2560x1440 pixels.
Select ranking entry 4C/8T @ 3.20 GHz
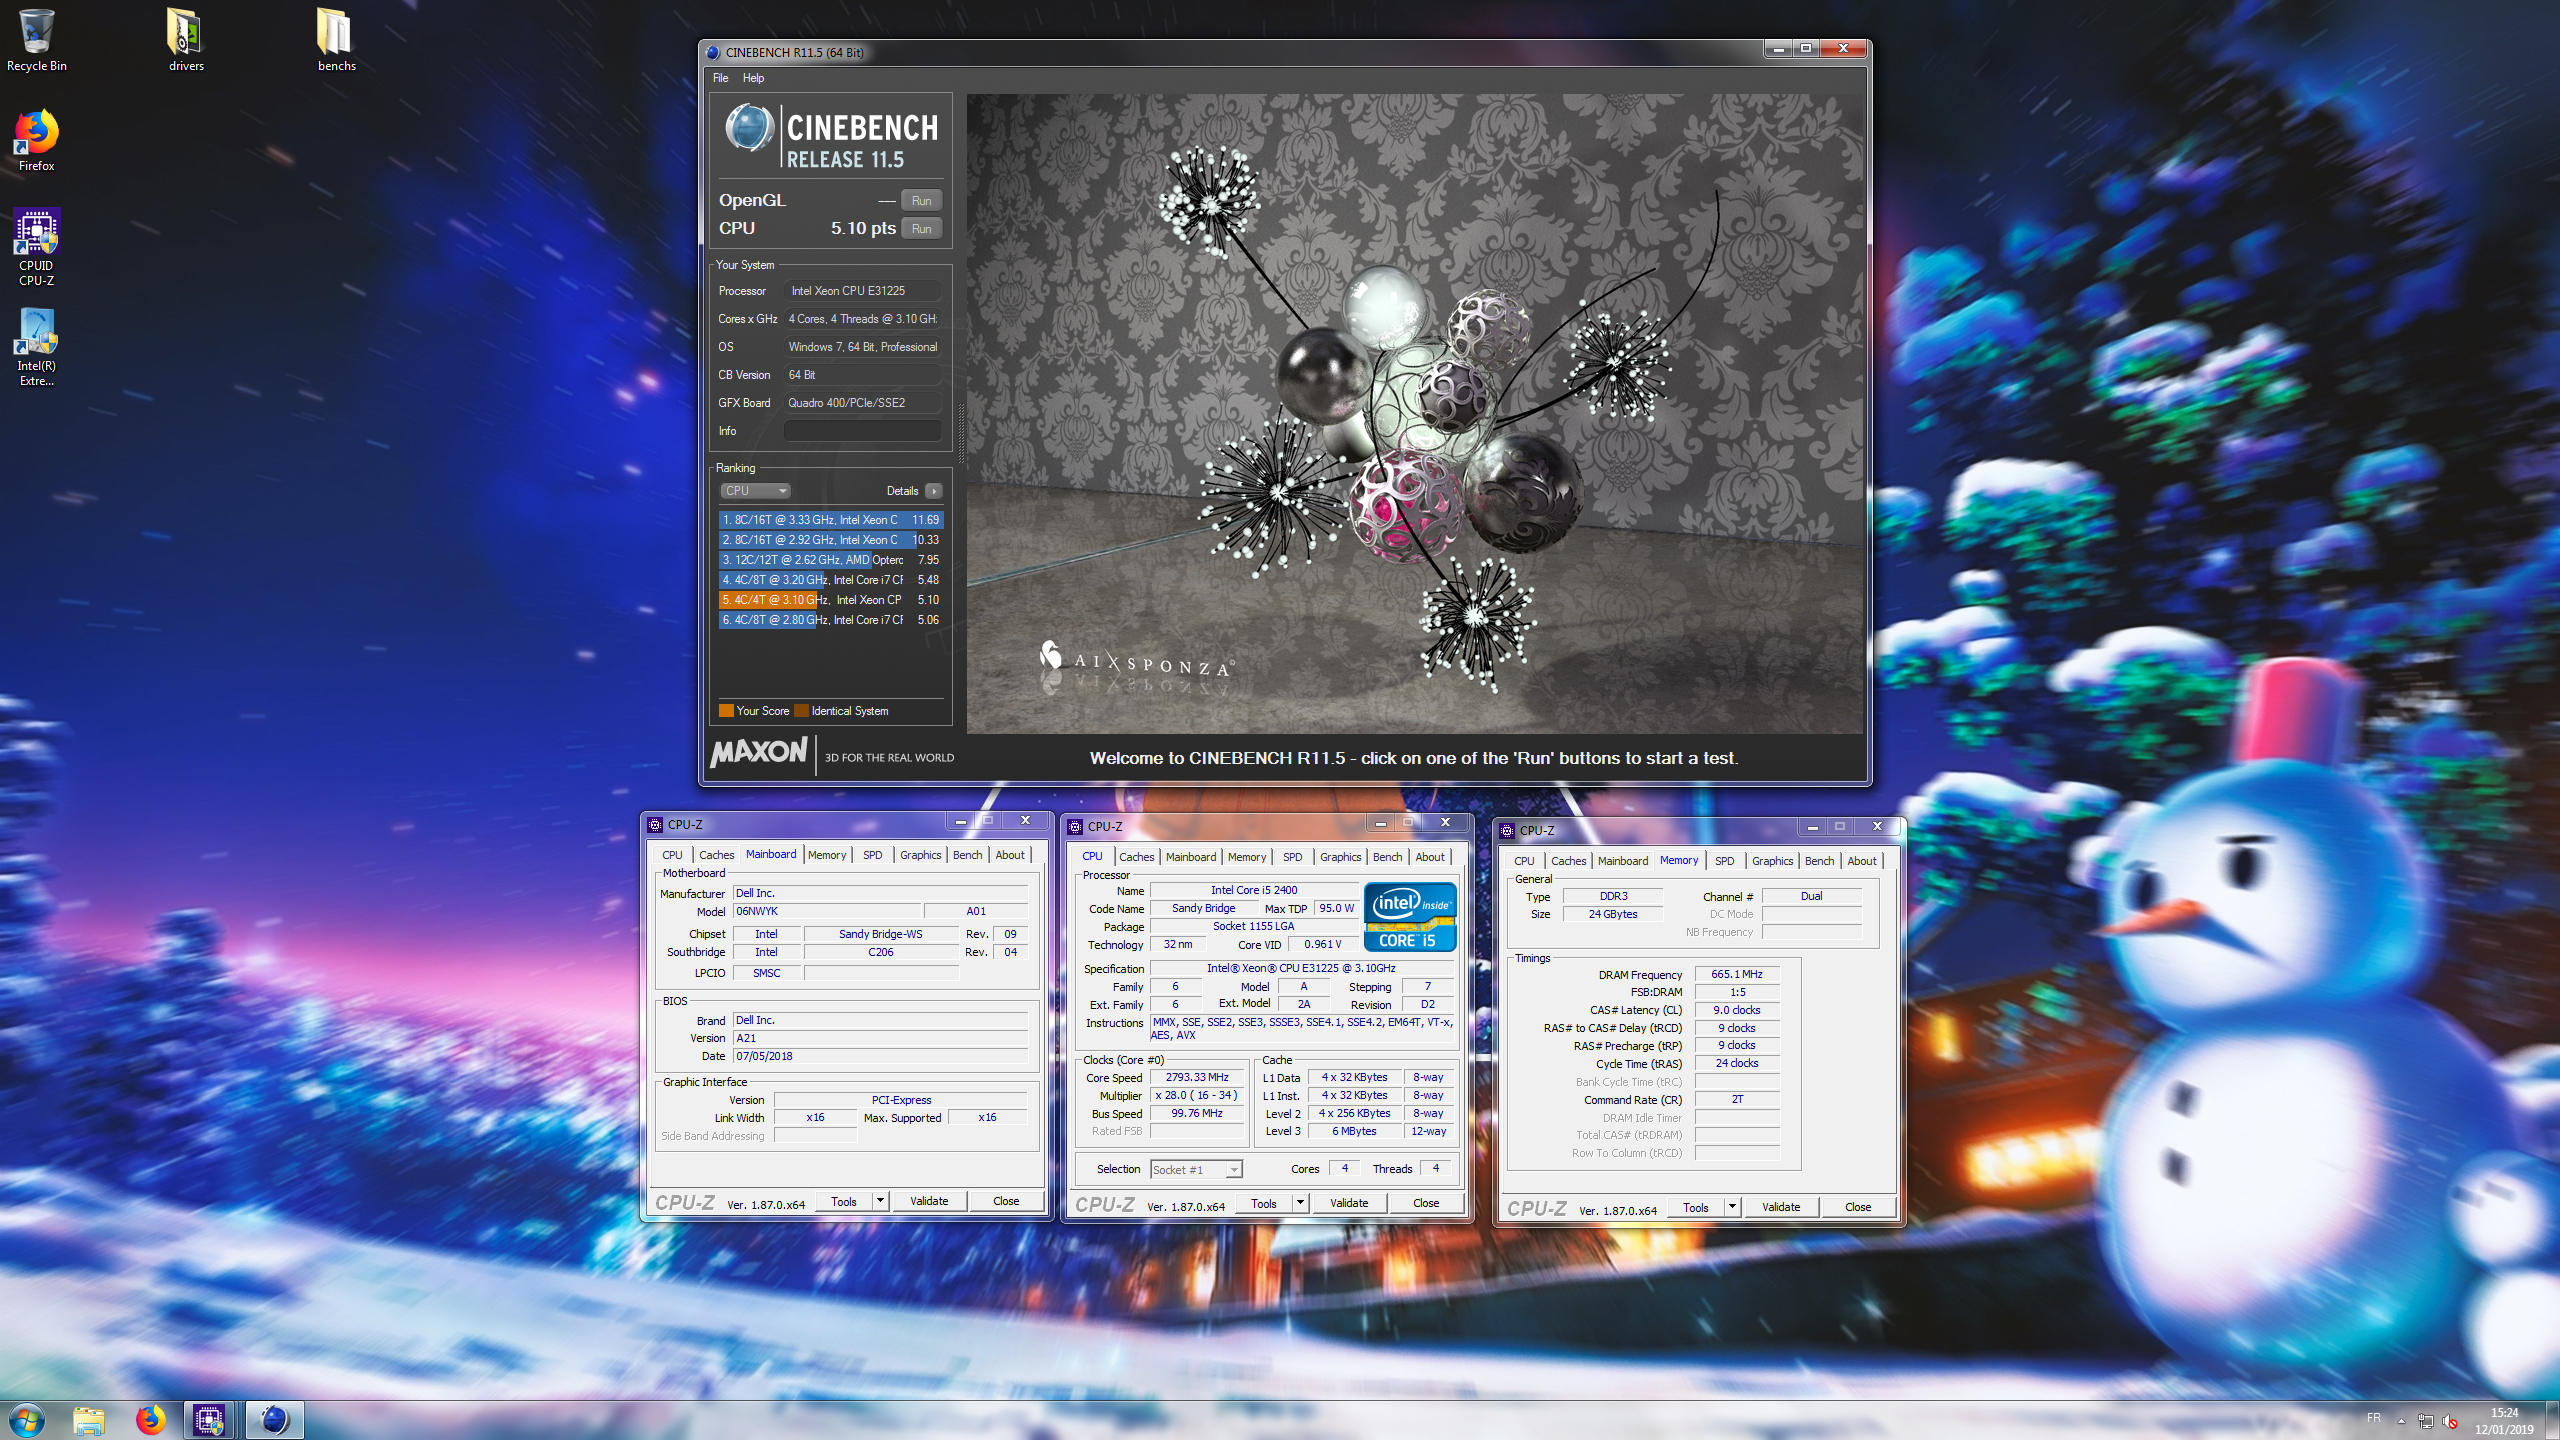[830, 580]
